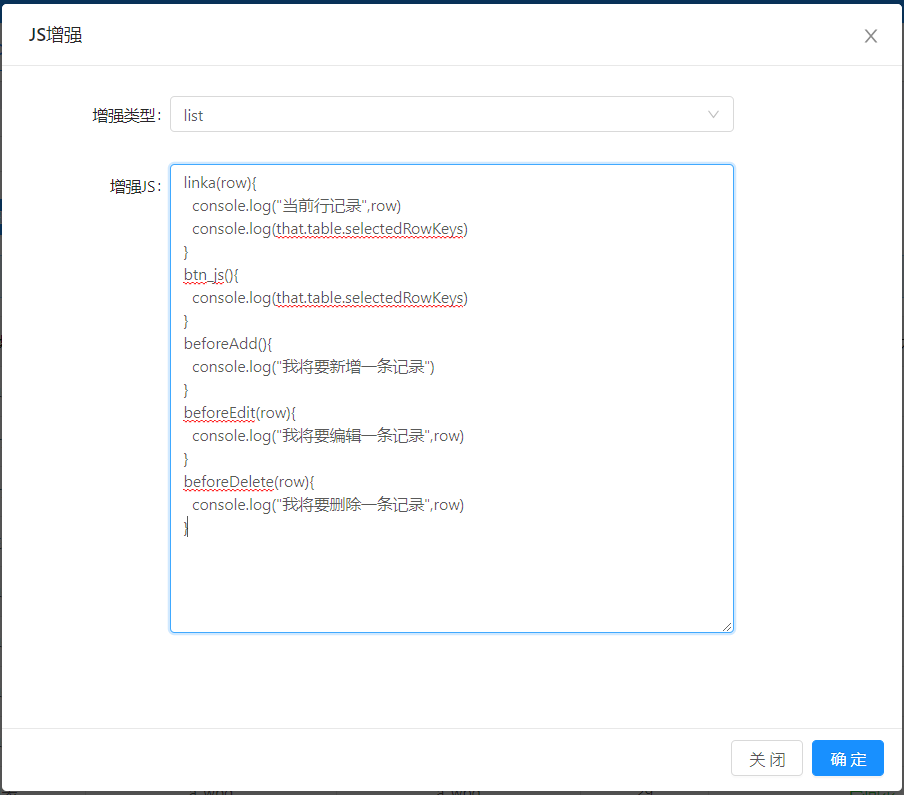Open the 增强类型 list dropdown
The width and height of the screenshot is (904, 795).
click(x=451, y=114)
